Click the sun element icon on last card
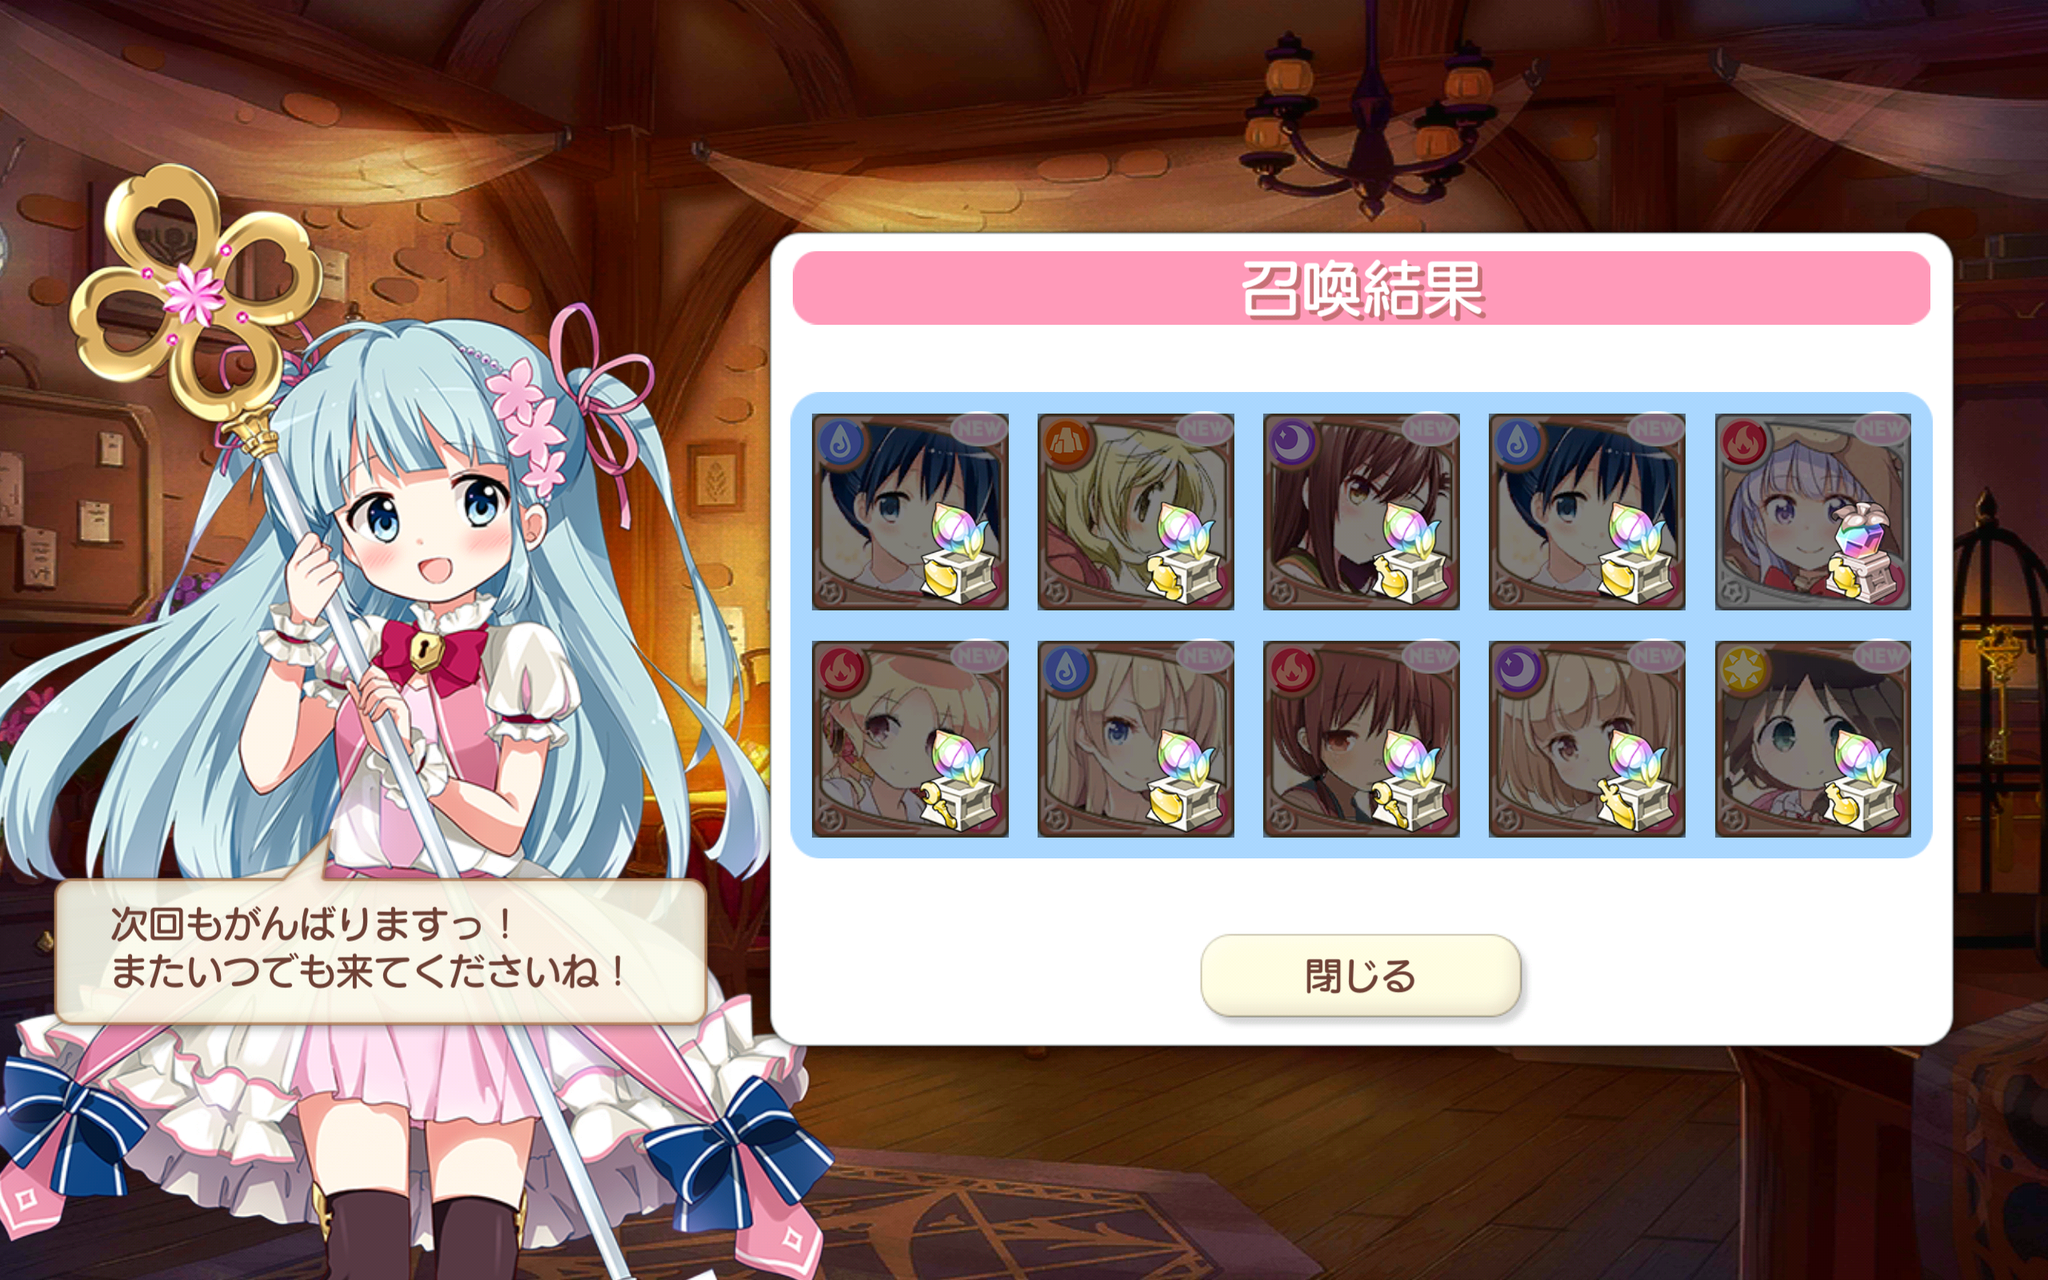 click(1744, 671)
